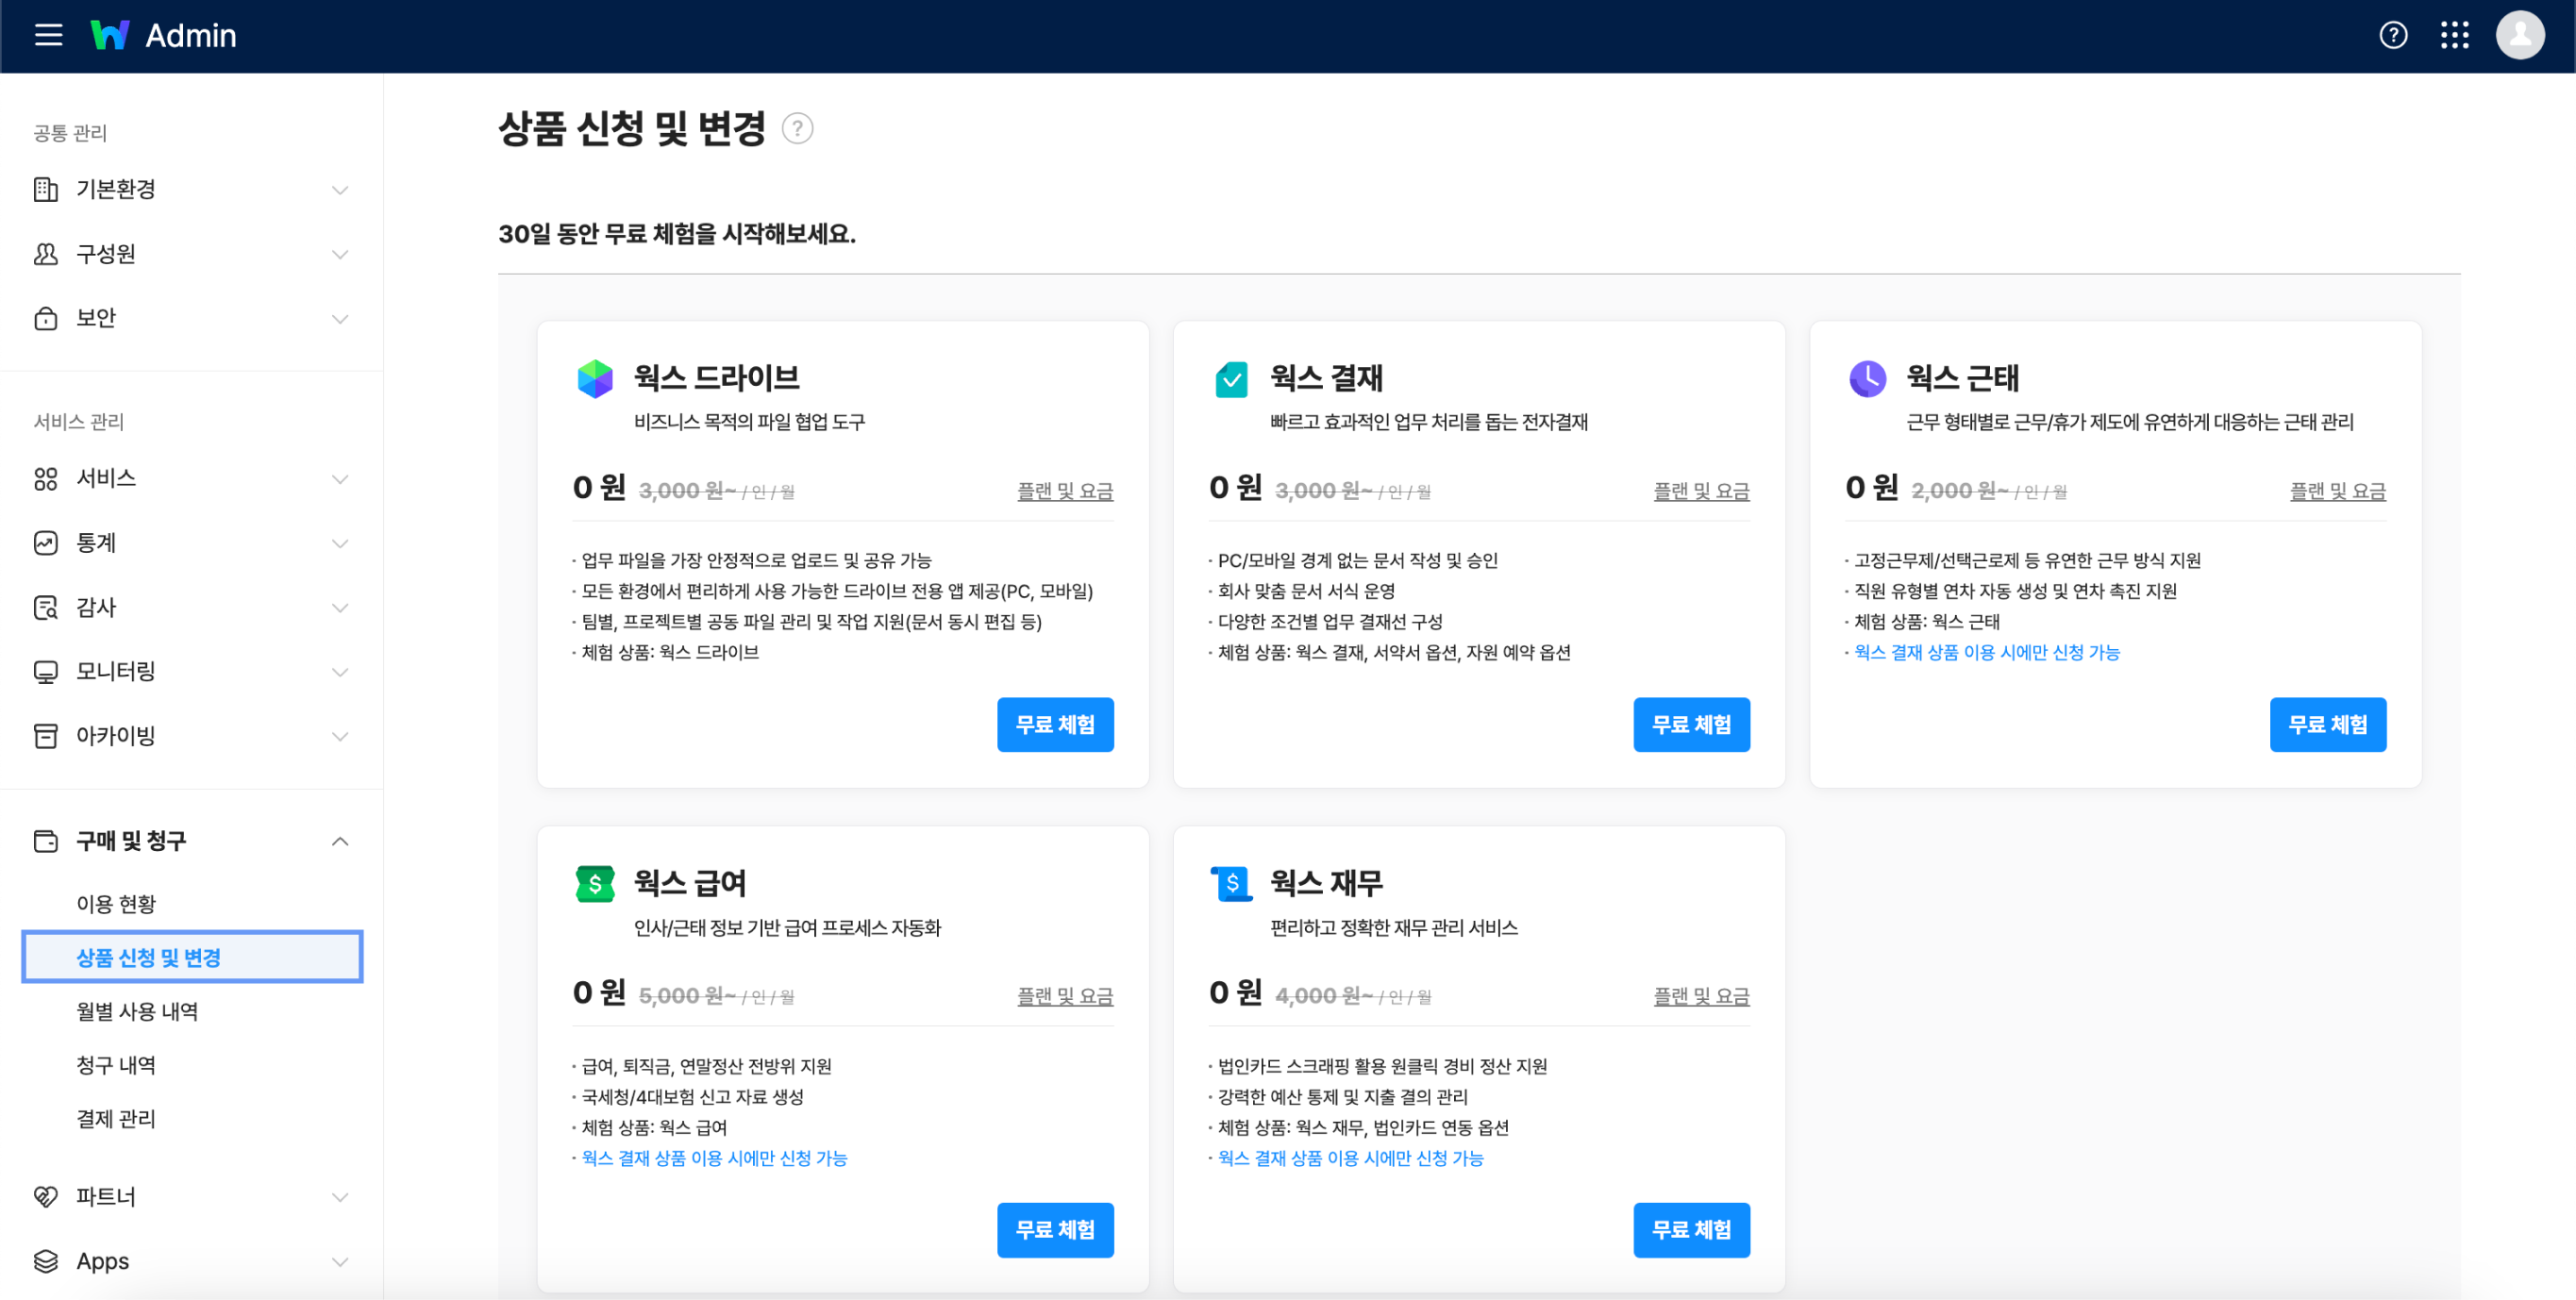The width and height of the screenshot is (2576, 1300).
Task: Open the app launcher grid icon
Action: pyautogui.click(x=2455, y=35)
